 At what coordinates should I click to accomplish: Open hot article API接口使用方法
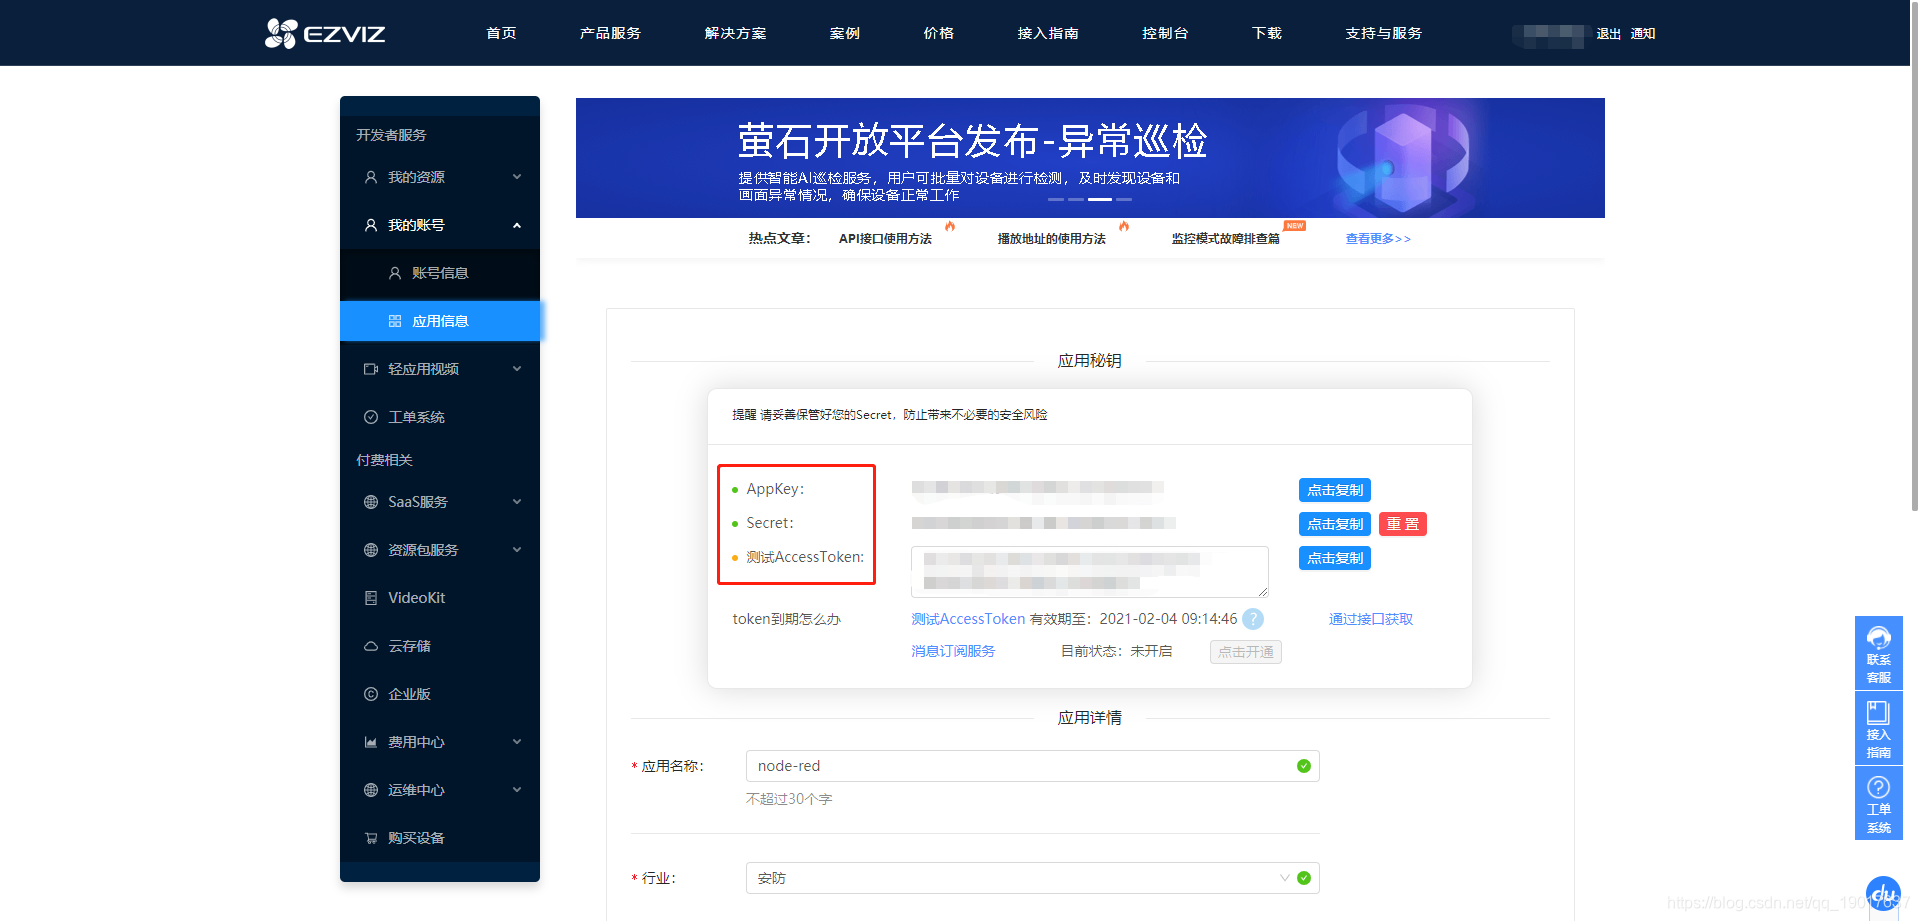click(x=885, y=238)
